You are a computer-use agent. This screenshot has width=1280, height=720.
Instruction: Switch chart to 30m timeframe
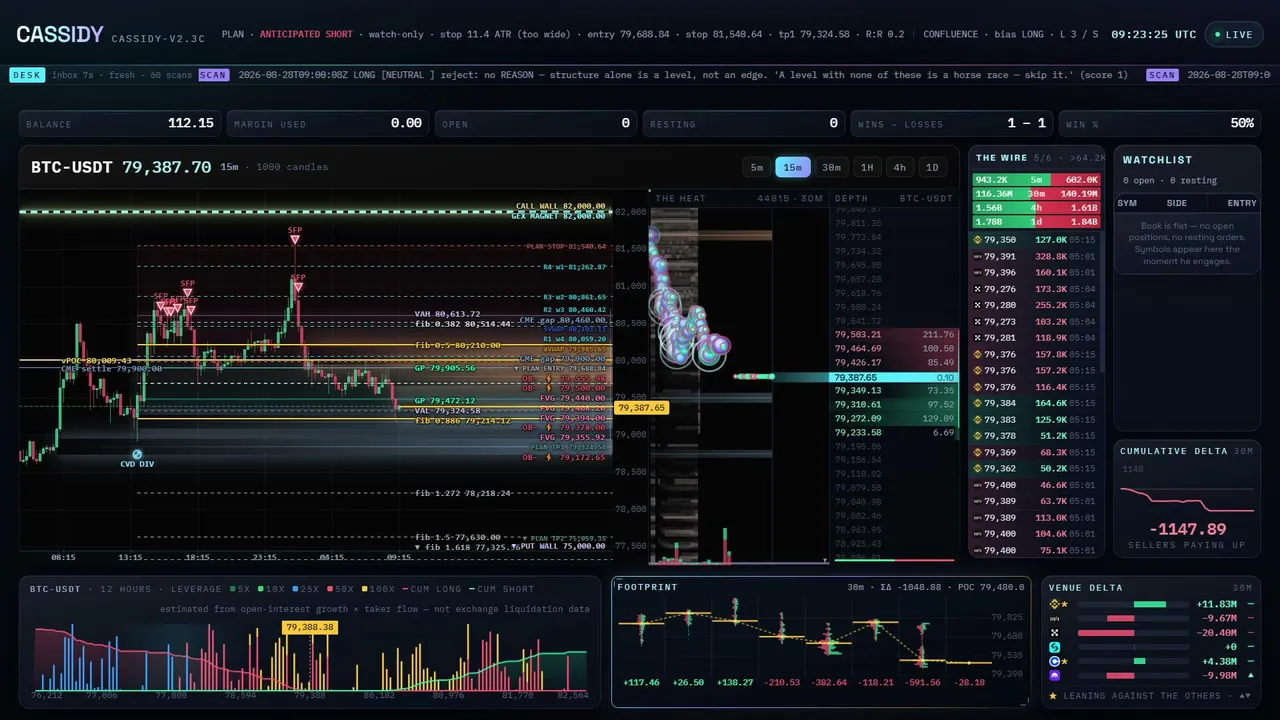(831, 167)
